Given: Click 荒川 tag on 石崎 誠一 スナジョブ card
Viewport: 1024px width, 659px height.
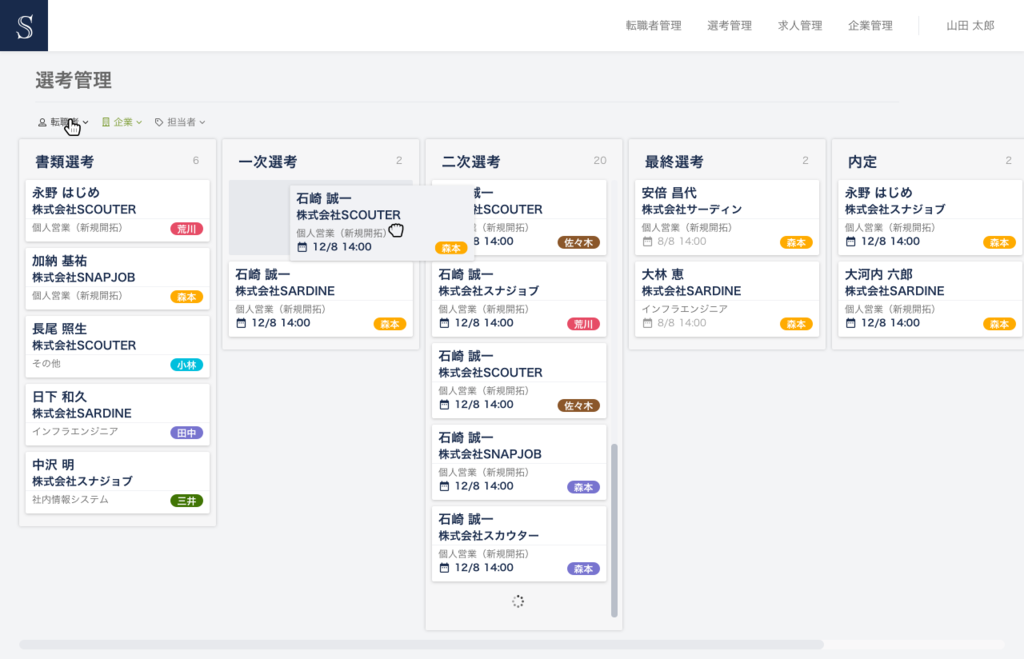Looking at the screenshot, I should point(583,324).
